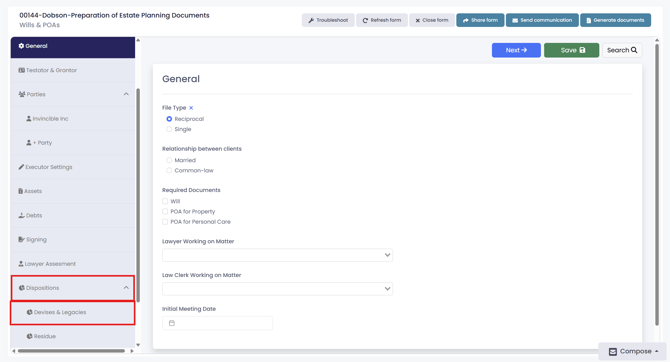Click sidebar scroll down arrow

(x=138, y=345)
